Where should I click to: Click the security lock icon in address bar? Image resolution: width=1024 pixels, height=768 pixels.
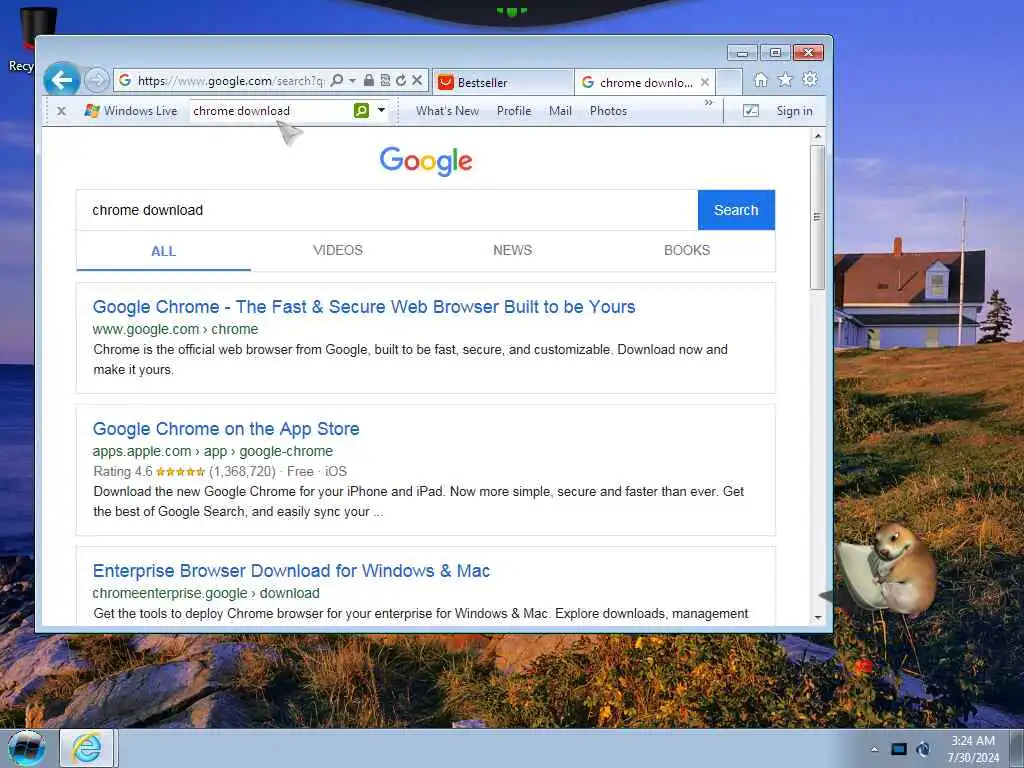click(x=368, y=80)
